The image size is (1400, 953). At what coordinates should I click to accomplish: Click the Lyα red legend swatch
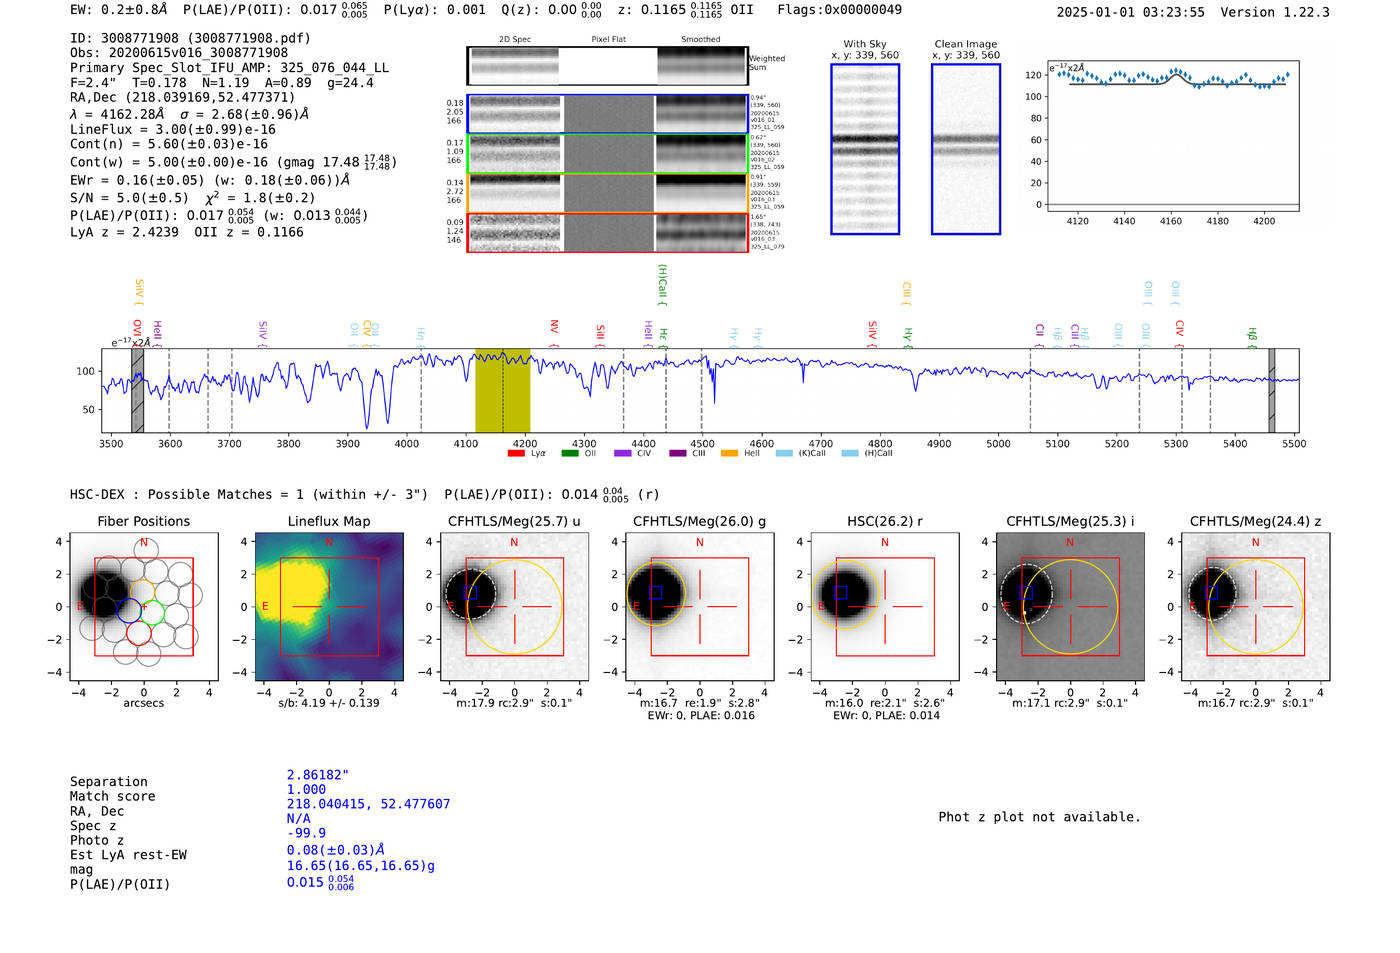[516, 453]
